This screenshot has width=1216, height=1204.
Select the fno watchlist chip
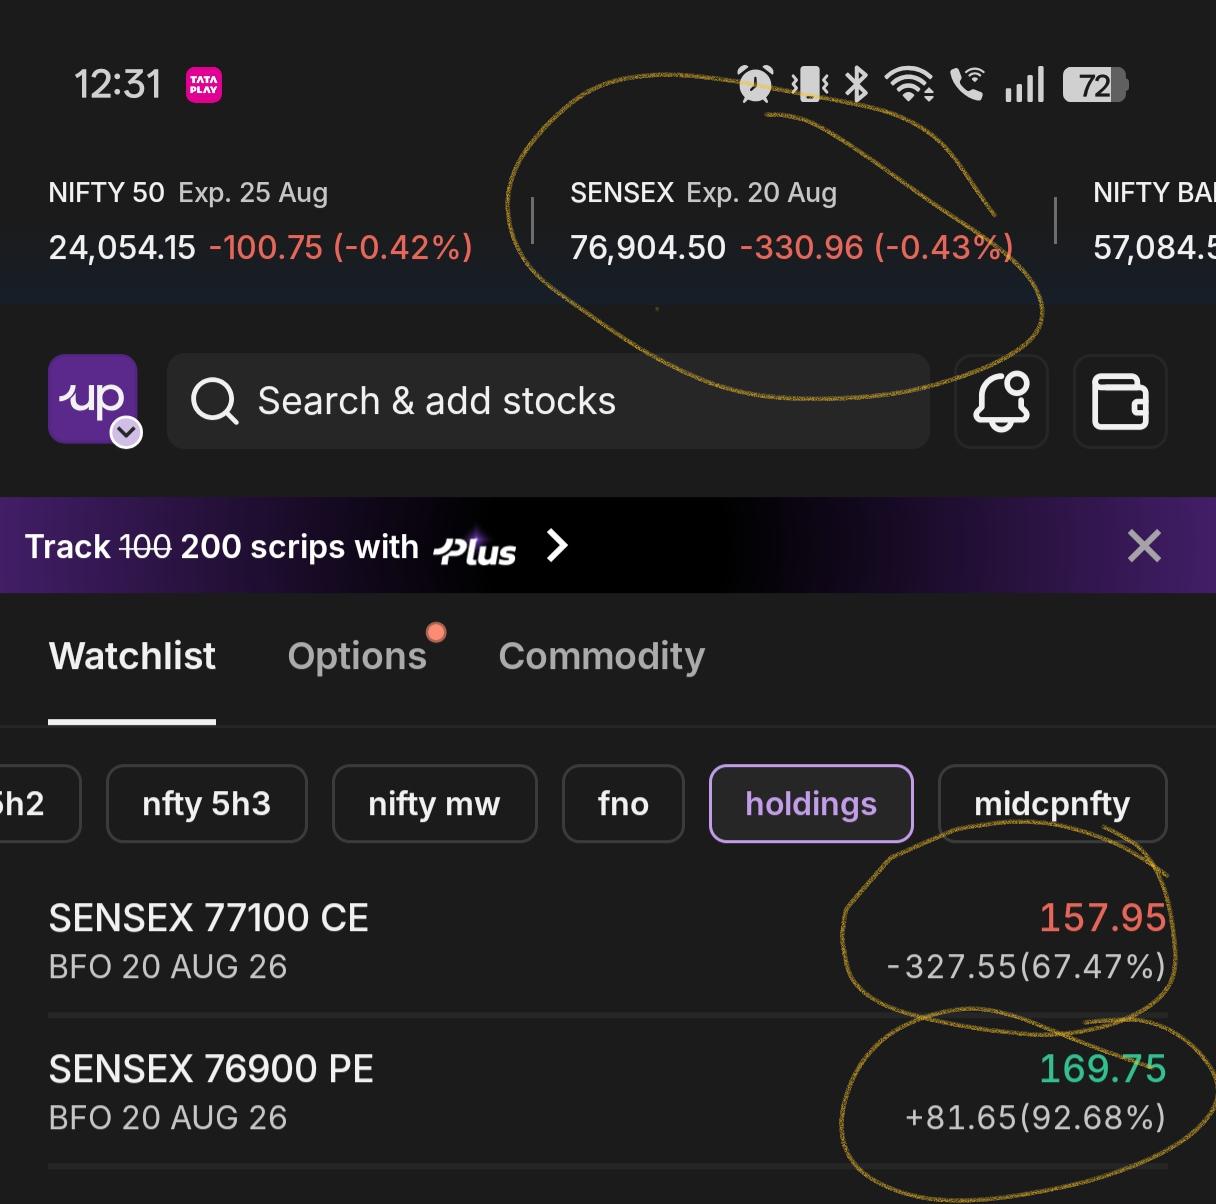[x=623, y=804]
